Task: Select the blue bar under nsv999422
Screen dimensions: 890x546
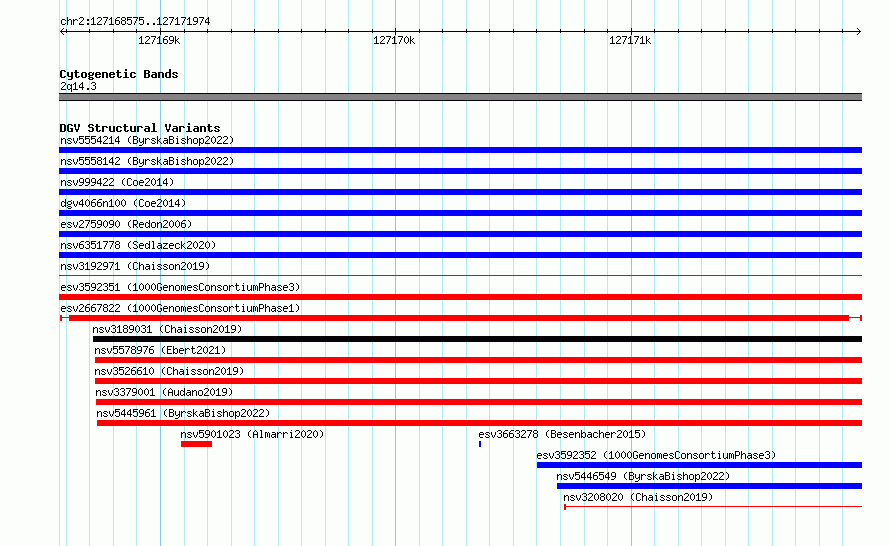Action: click(460, 192)
